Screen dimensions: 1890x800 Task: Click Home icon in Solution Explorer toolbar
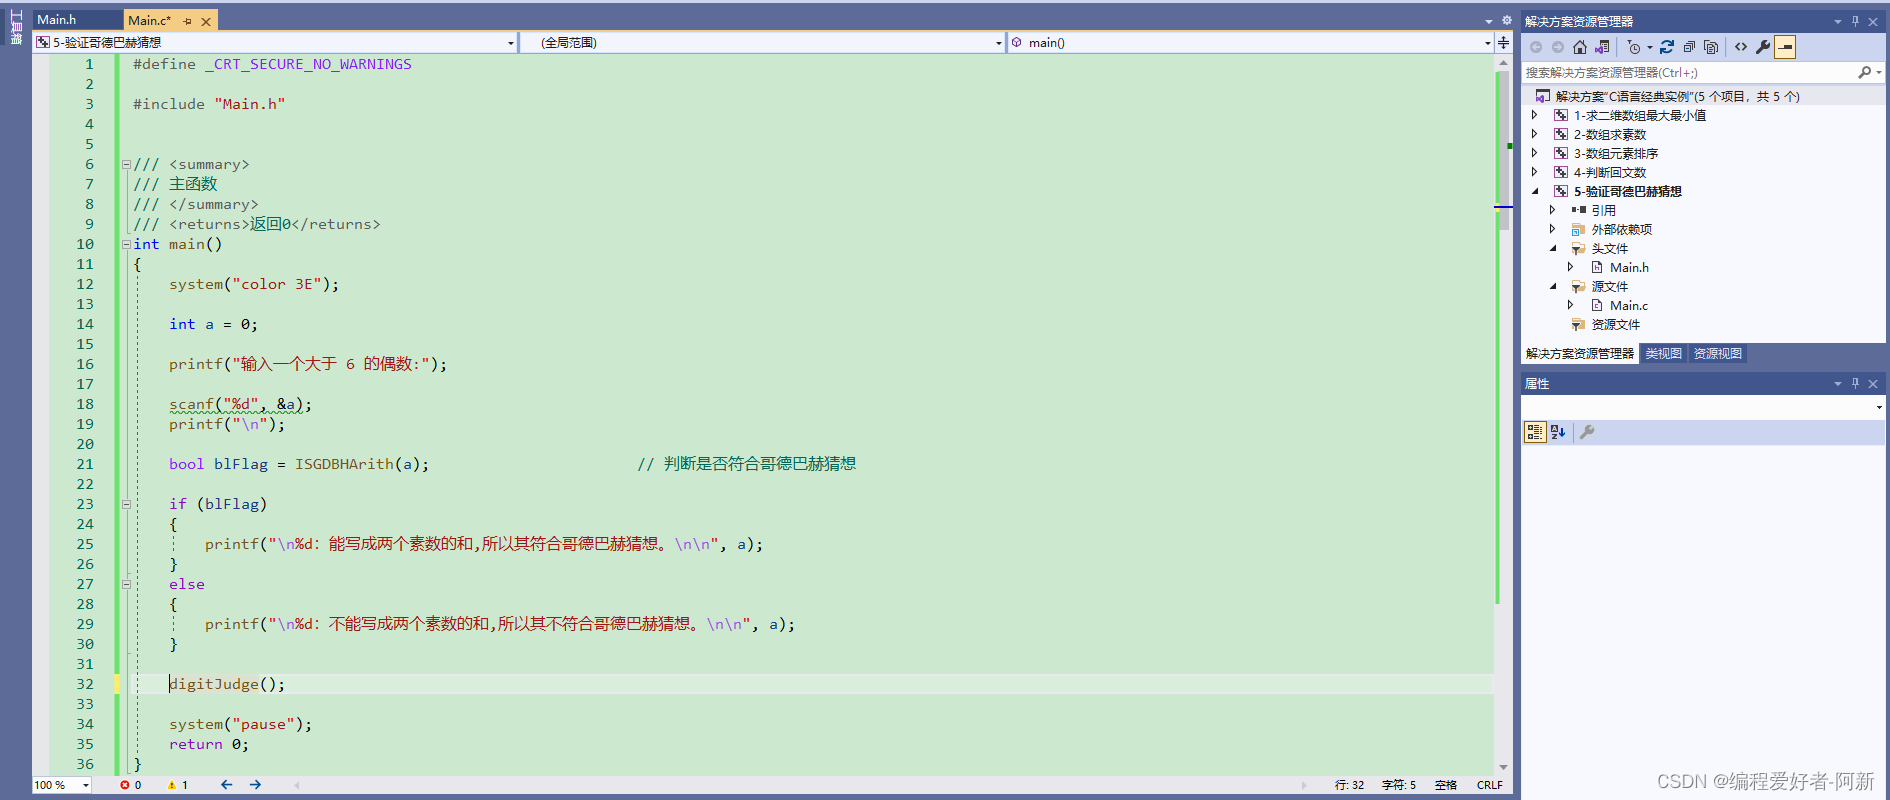[1580, 47]
